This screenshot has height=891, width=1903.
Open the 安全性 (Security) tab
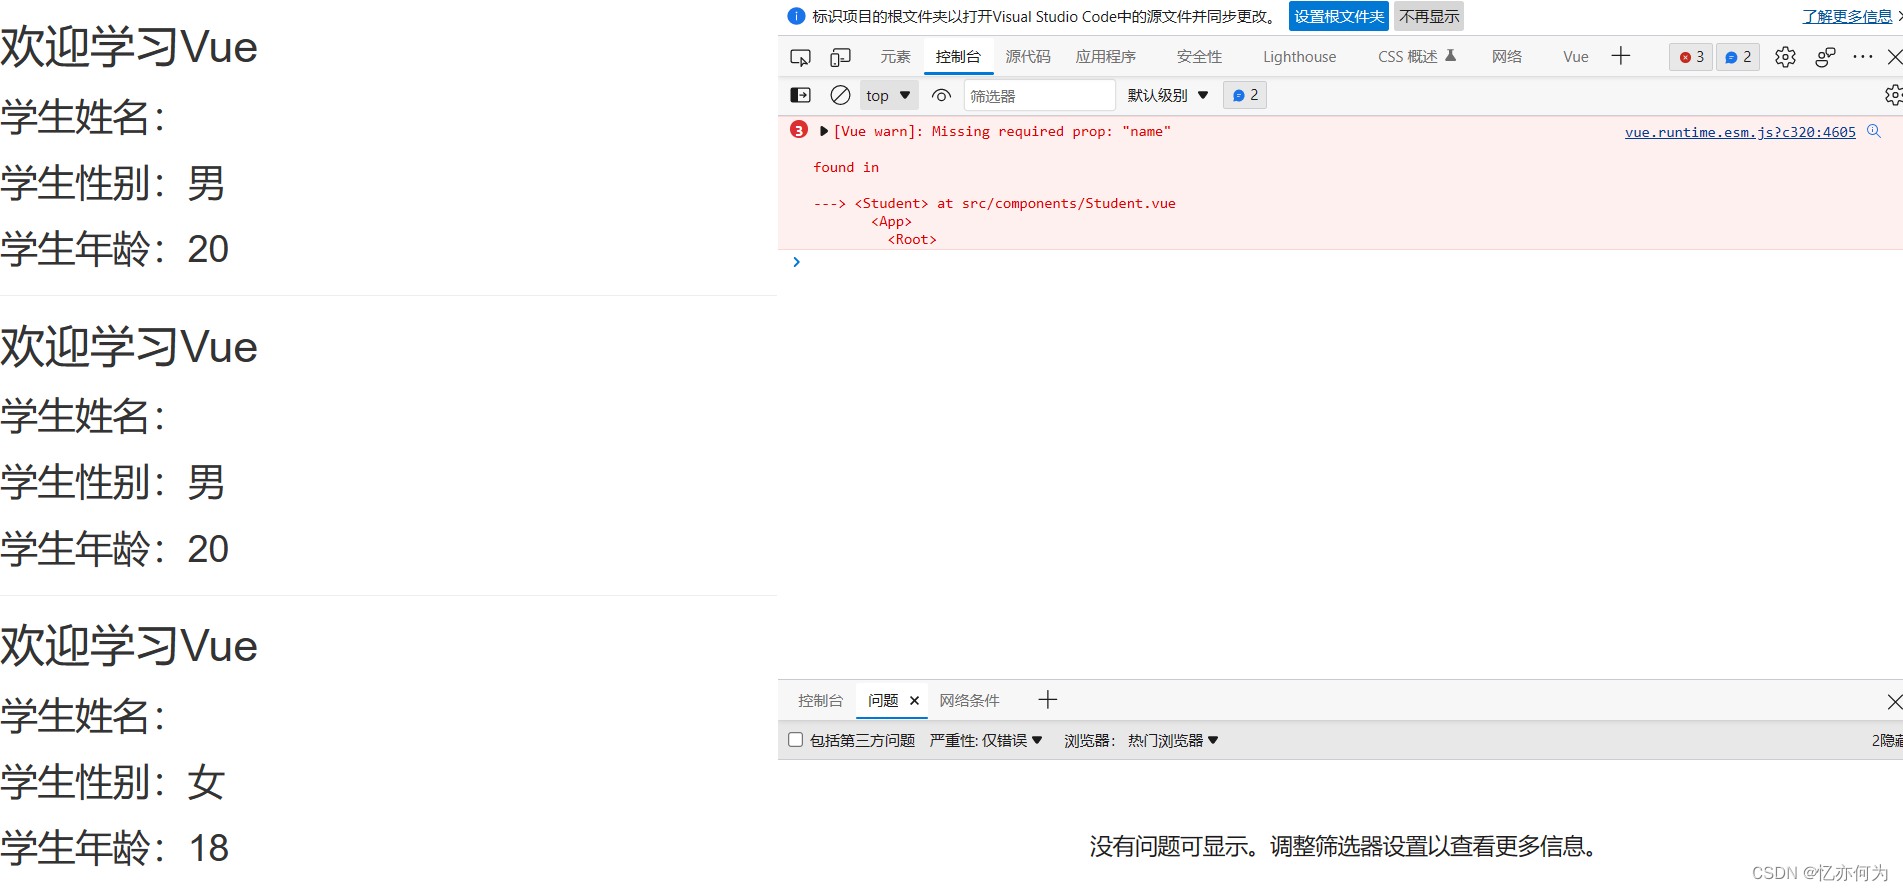click(x=1199, y=57)
